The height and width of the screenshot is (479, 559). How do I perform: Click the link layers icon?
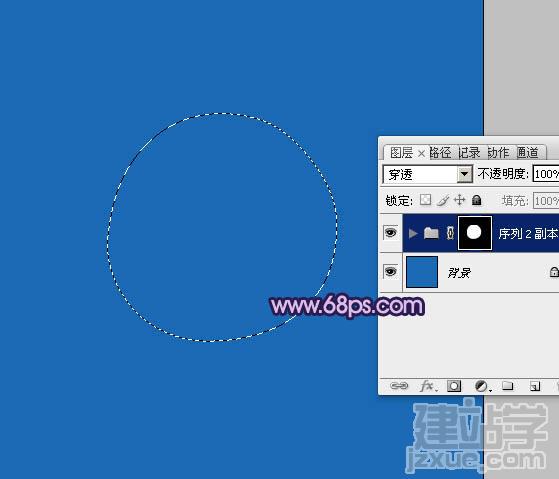click(399, 386)
